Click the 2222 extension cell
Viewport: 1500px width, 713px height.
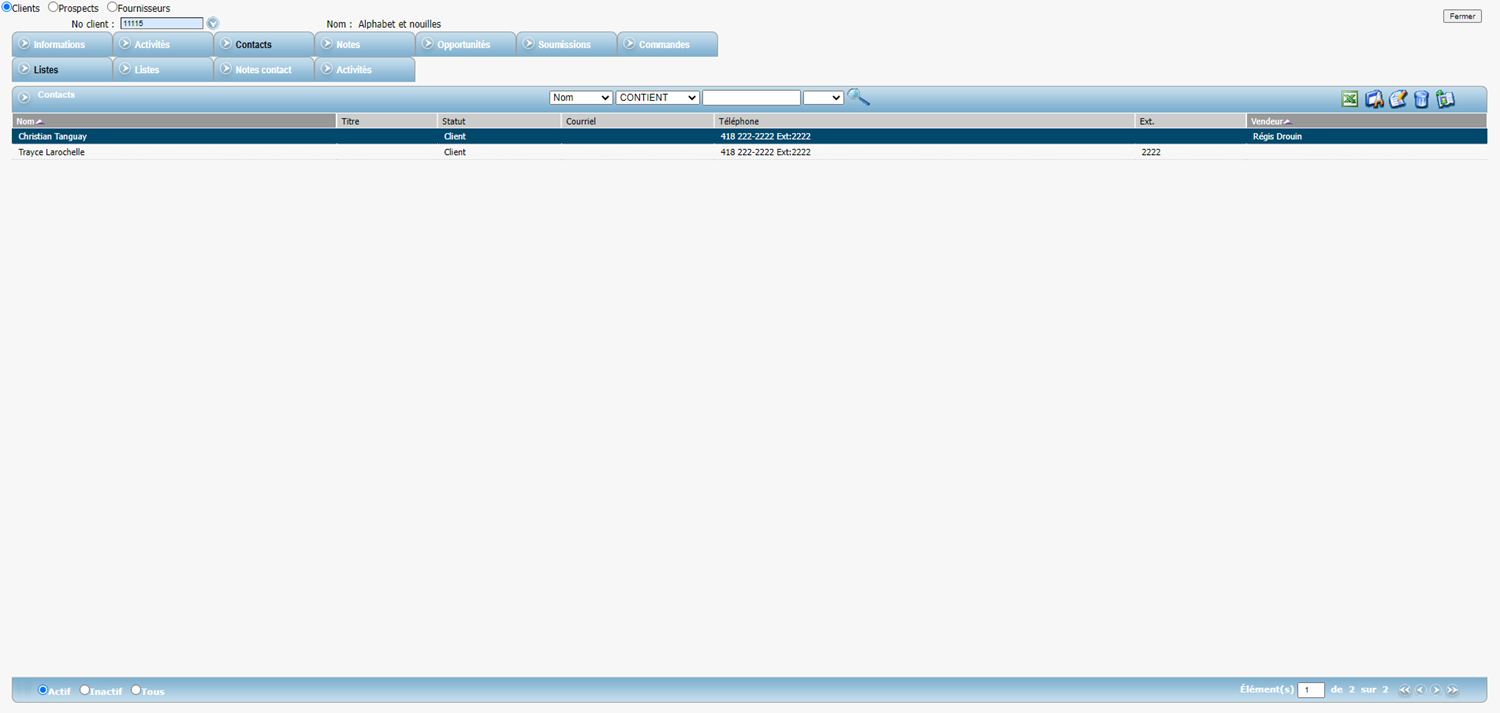pos(1151,152)
